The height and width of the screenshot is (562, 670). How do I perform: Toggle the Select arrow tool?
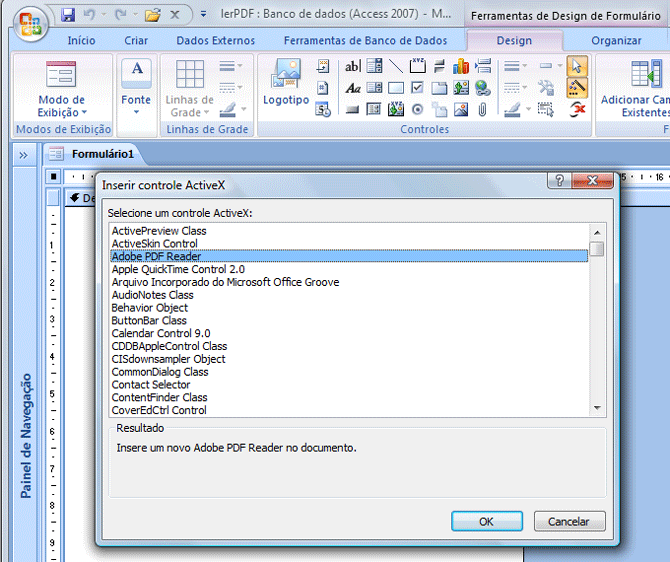[x=577, y=66]
